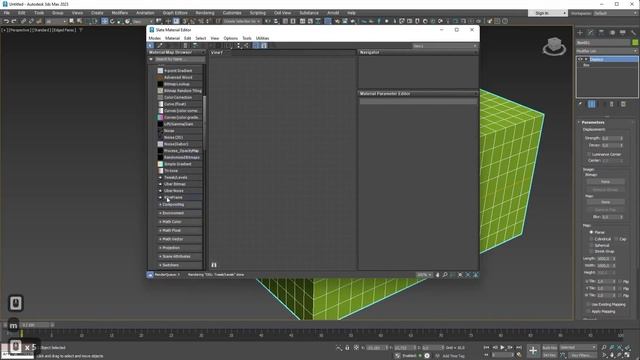Click the Slate status bar pan tool

click(437, 275)
